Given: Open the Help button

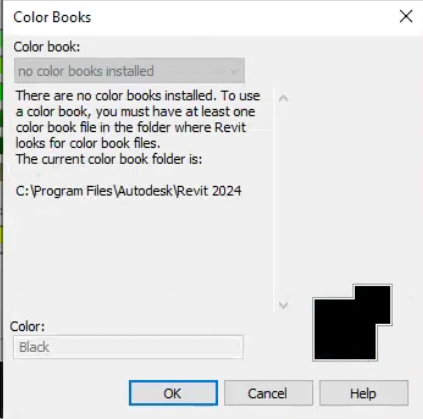Looking at the screenshot, I should (x=364, y=393).
